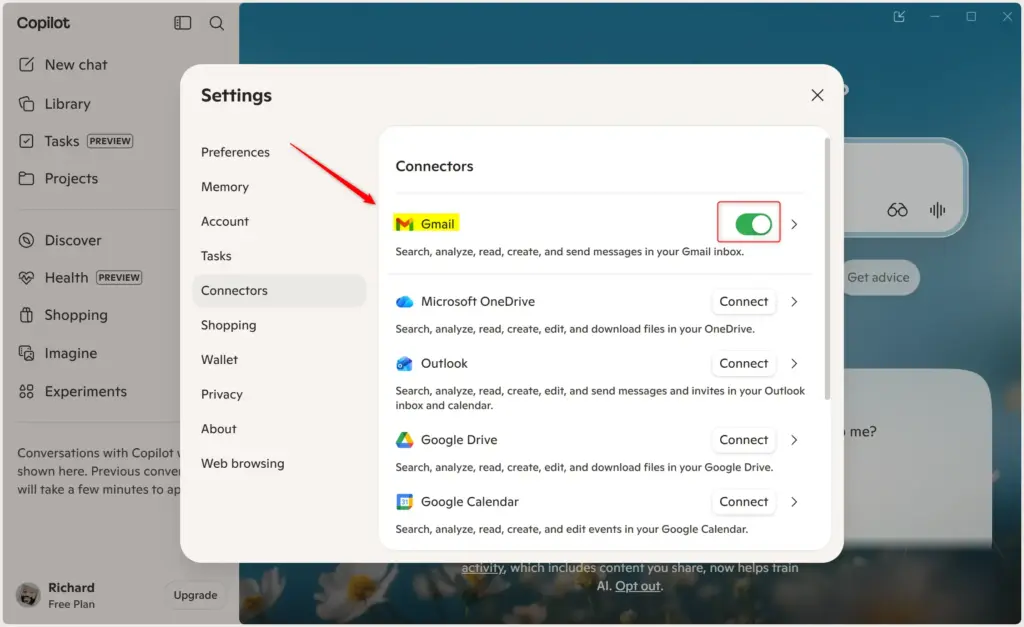
Task: Click the Microsoft OneDrive cloud icon
Action: pos(404,302)
